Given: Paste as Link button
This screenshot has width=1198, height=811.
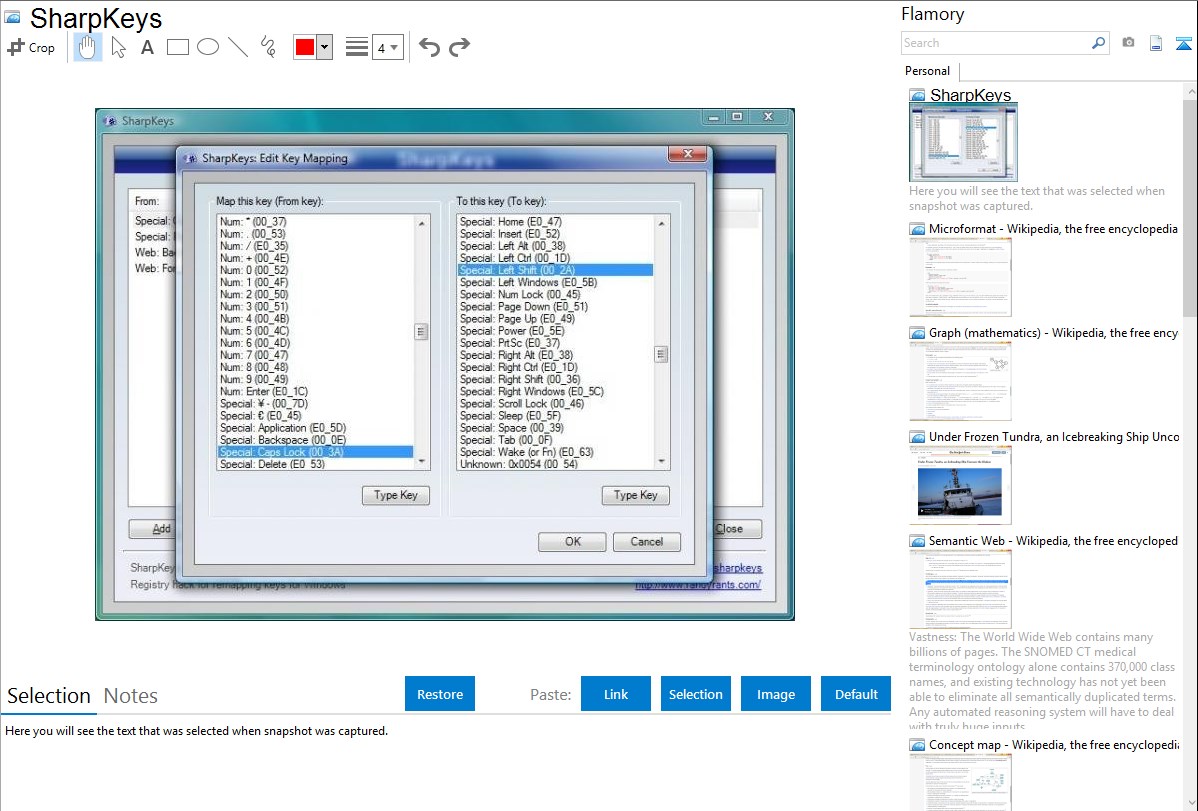Looking at the screenshot, I should pos(616,694).
